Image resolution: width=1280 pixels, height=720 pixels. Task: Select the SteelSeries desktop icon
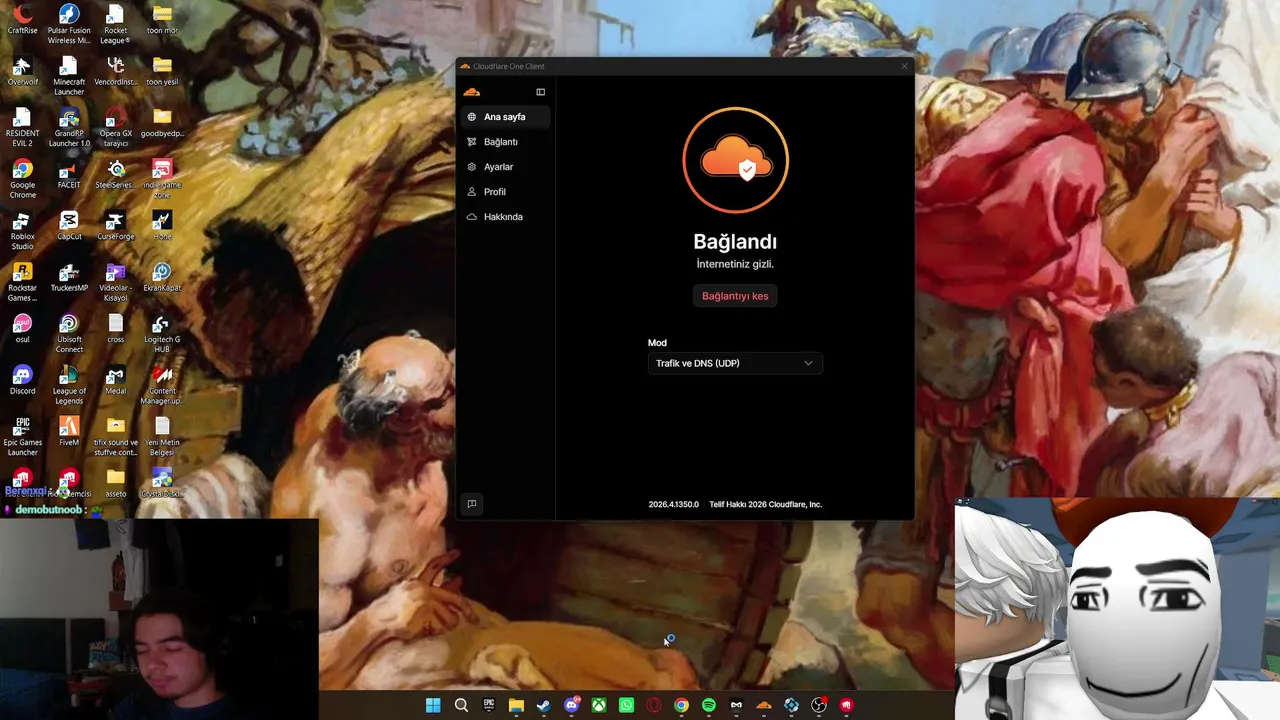pos(115,175)
